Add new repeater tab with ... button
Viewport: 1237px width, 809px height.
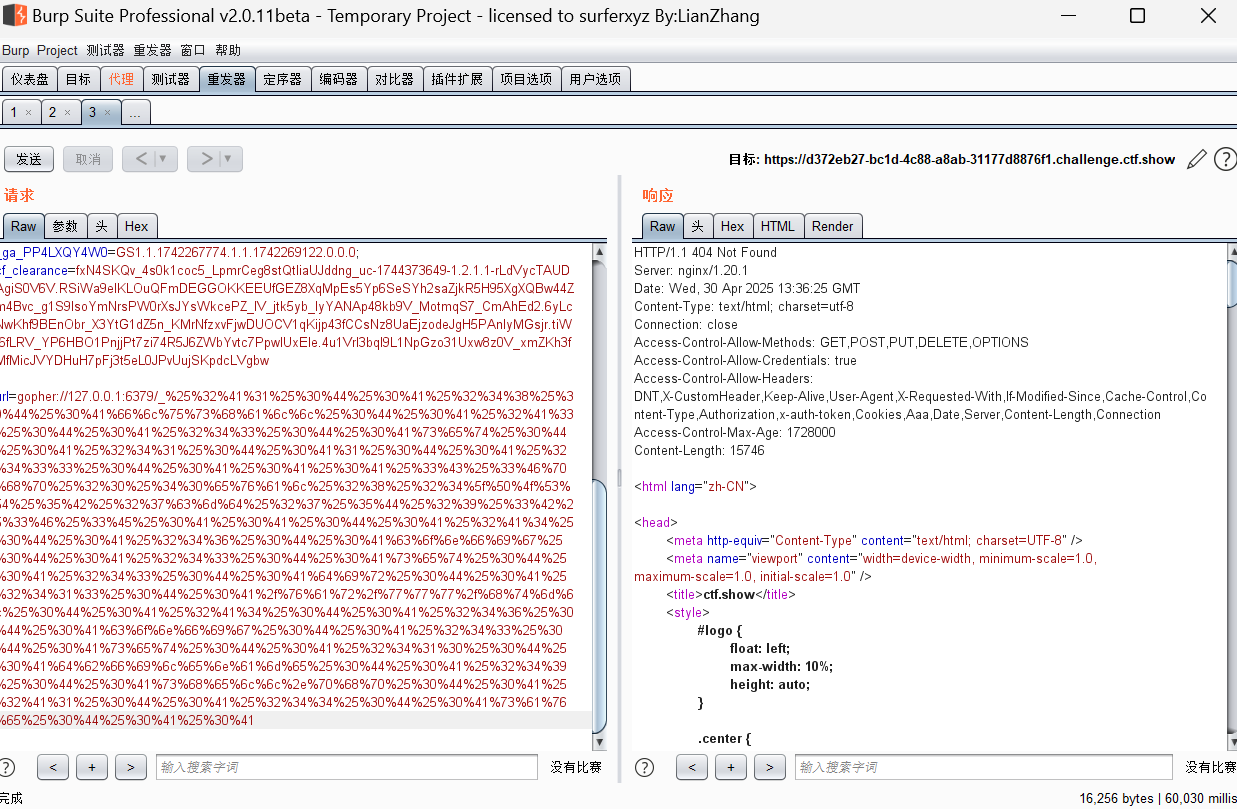[135, 113]
